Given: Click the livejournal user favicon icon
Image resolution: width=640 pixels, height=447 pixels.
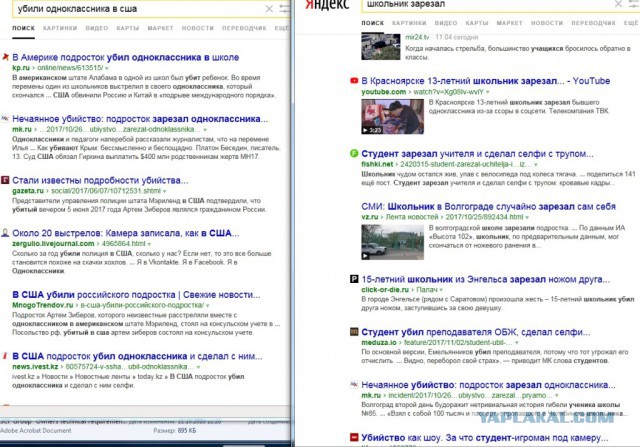Looking at the screenshot, I should point(5,233).
